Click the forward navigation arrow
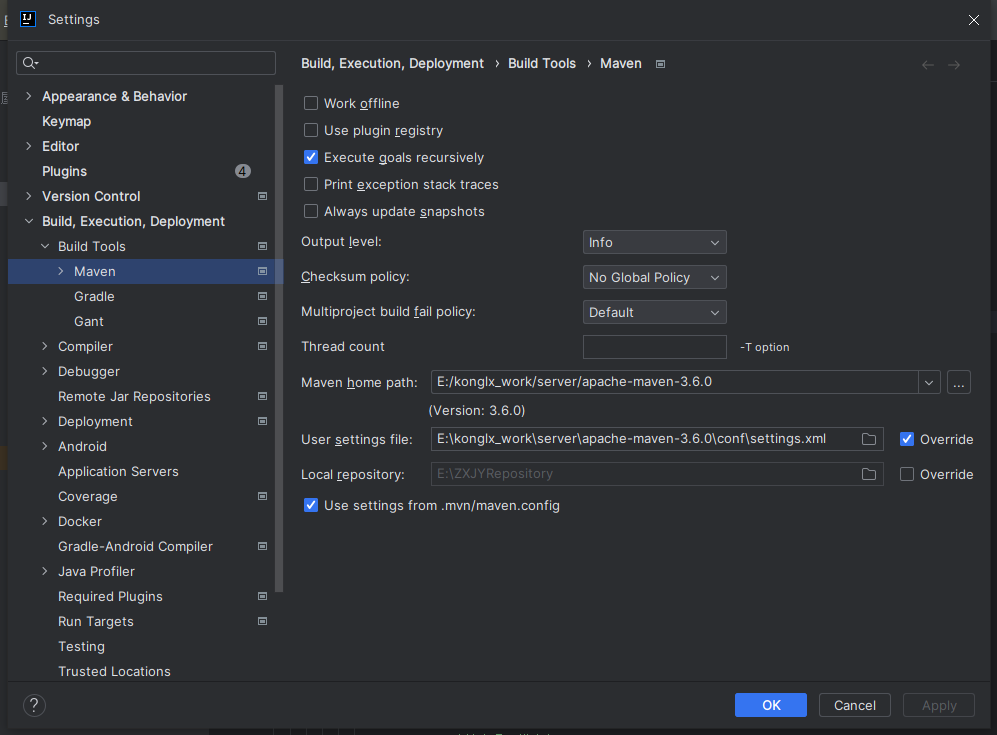 coord(954,65)
